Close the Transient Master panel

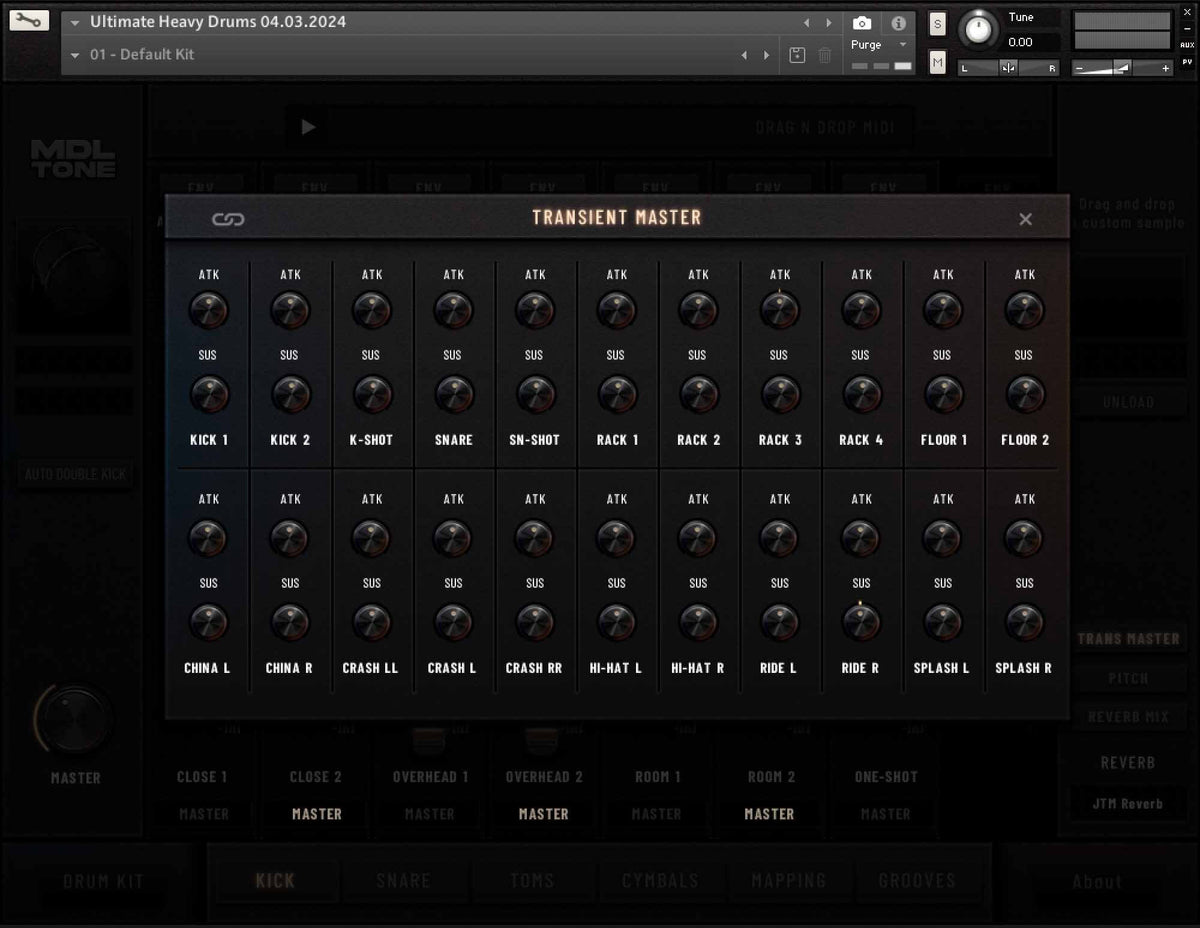(x=1025, y=219)
